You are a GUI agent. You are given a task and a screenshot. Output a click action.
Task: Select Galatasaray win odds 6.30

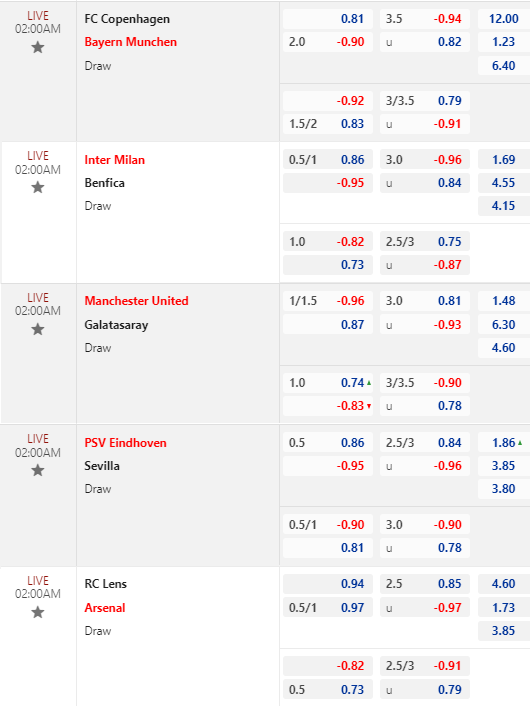coord(504,325)
